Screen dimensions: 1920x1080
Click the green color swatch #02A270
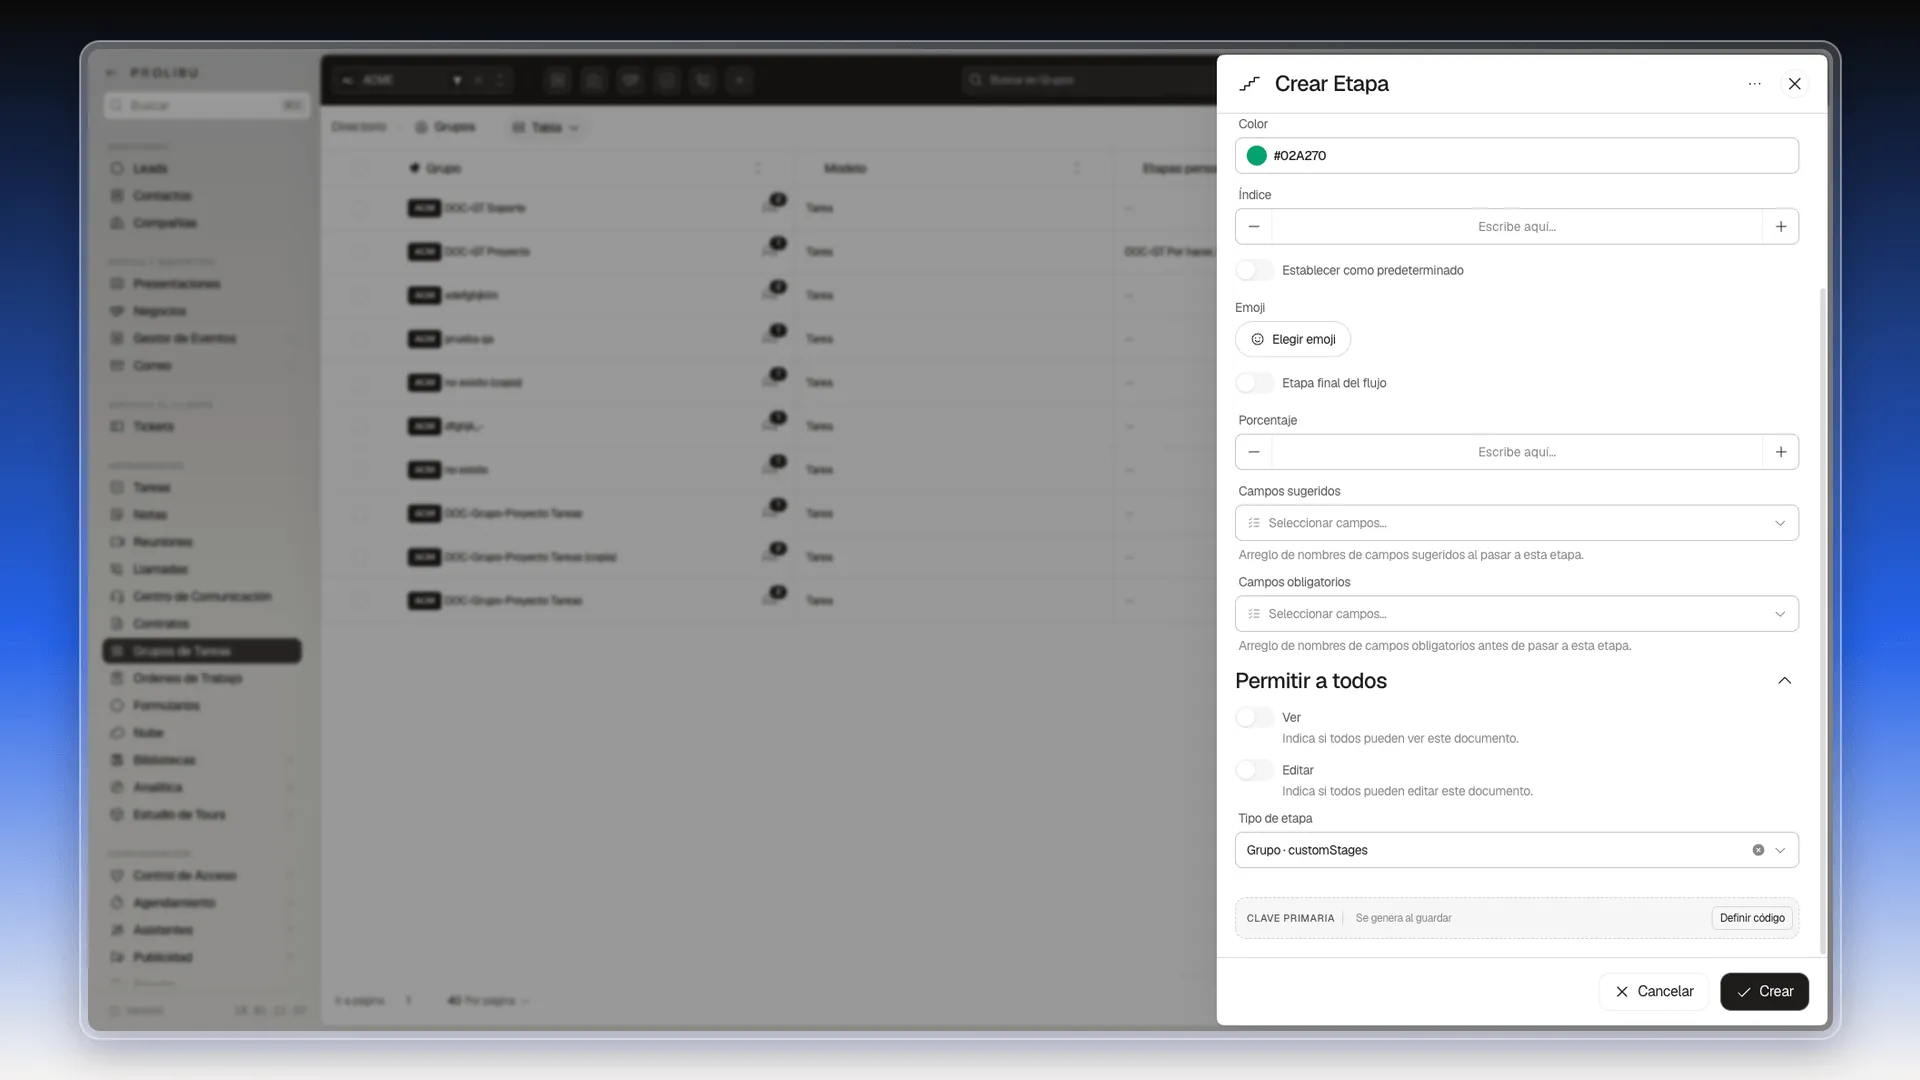(1257, 156)
